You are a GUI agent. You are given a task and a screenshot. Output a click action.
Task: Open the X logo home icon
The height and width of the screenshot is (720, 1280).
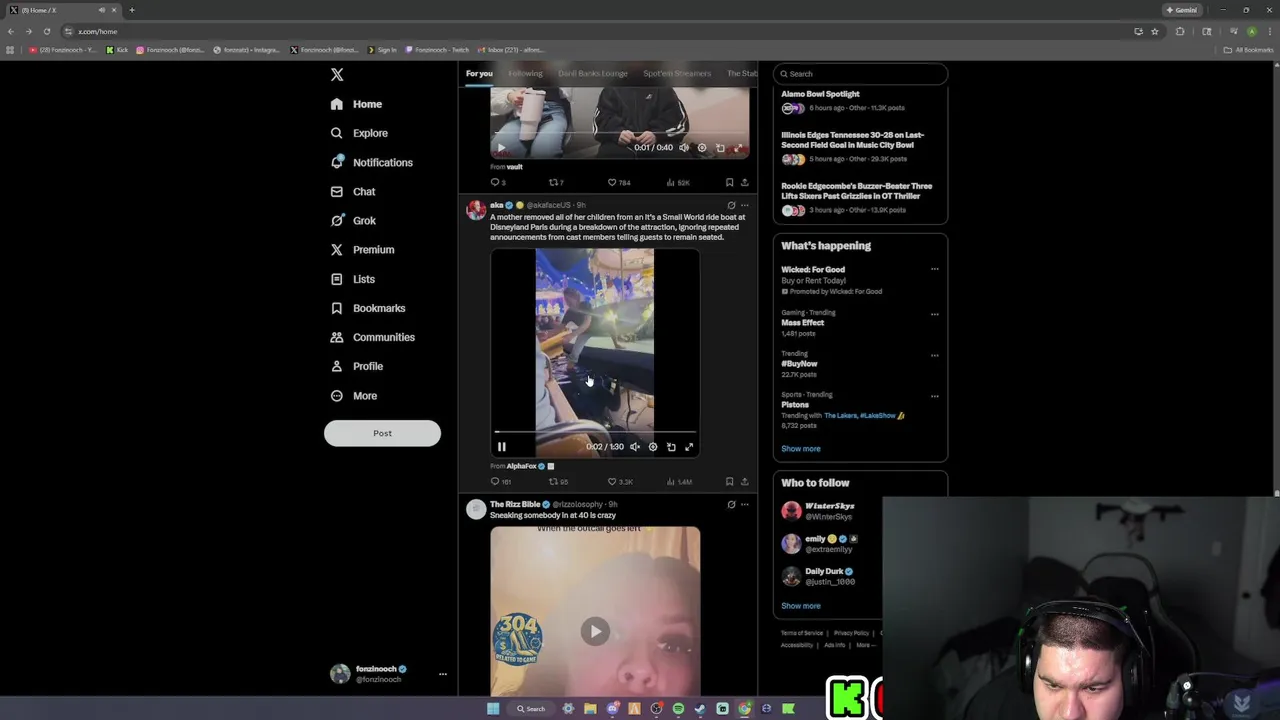337,75
